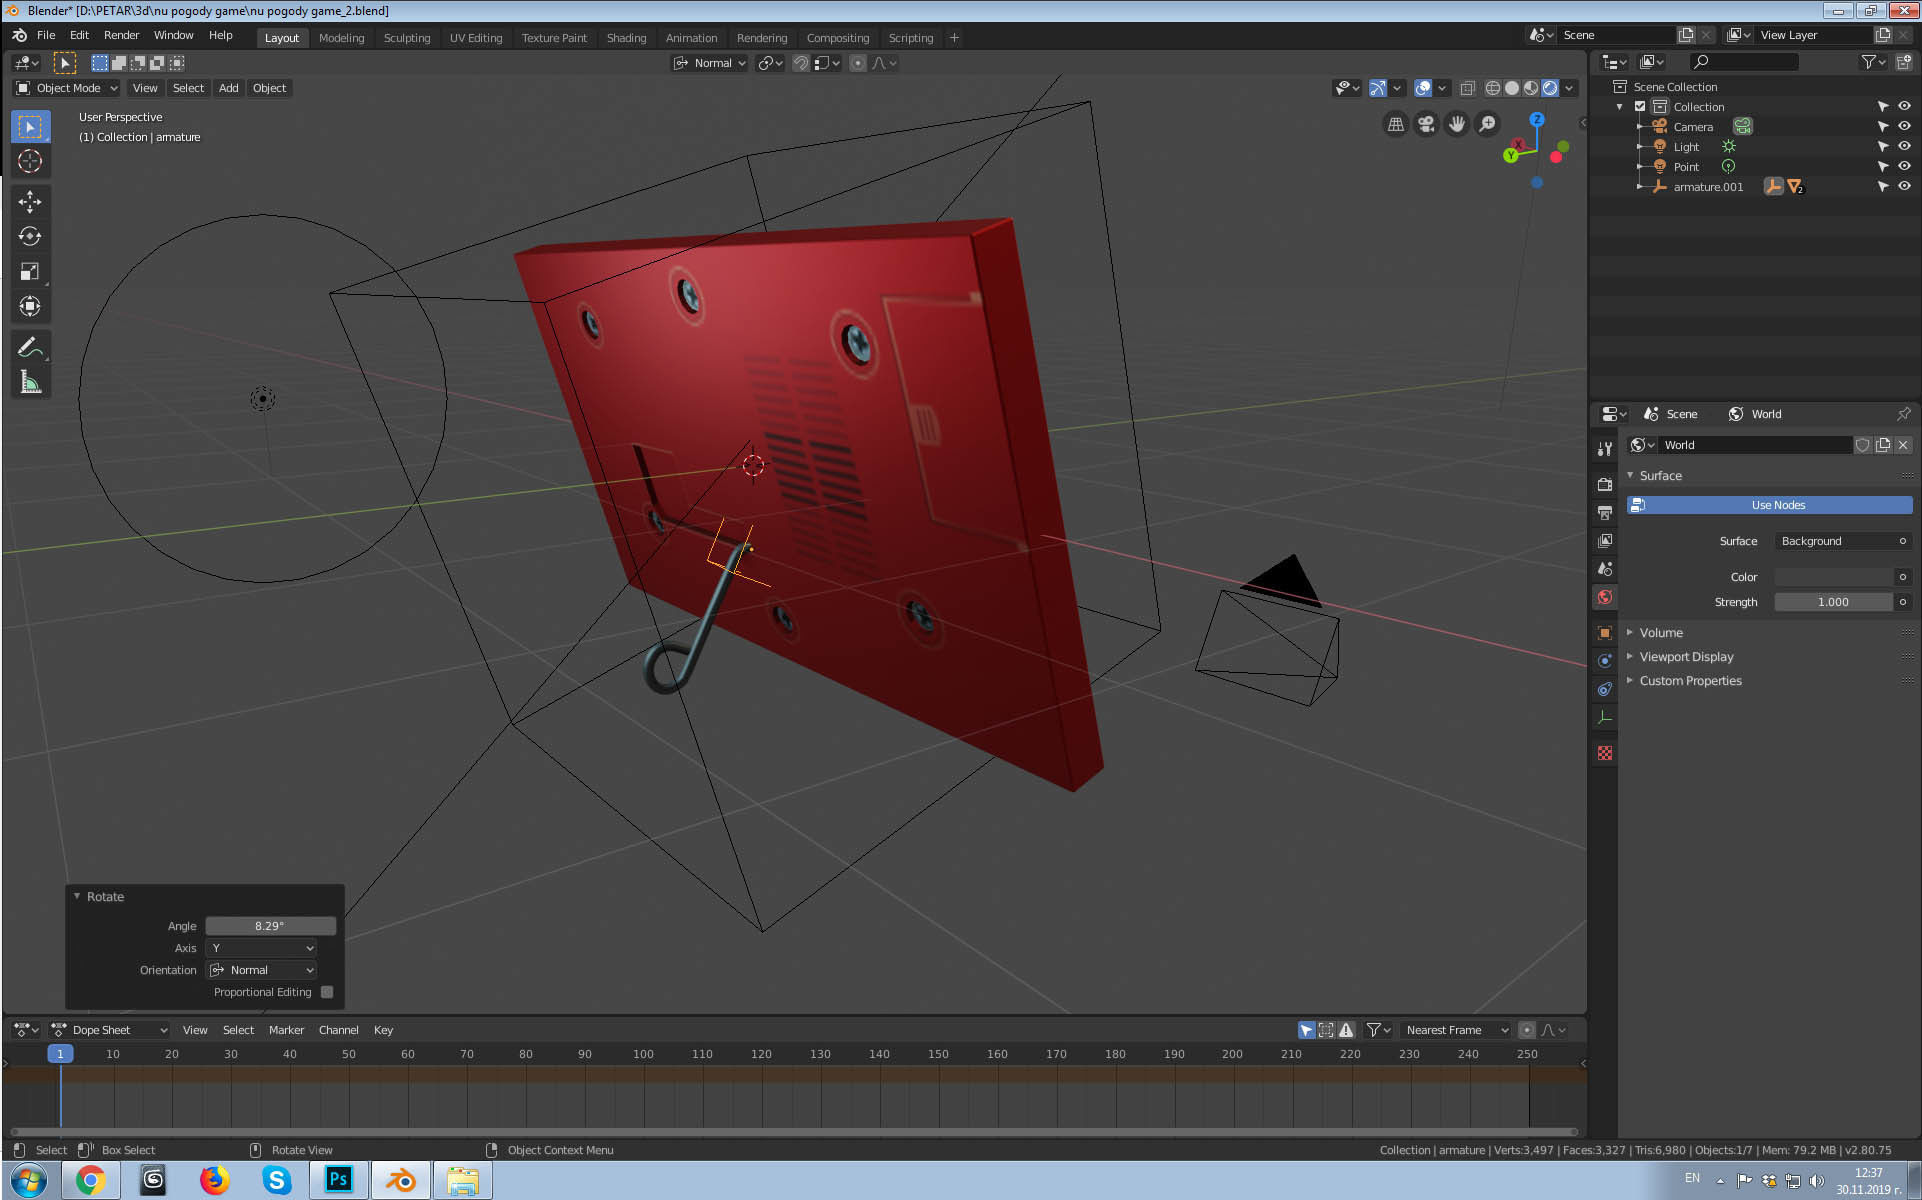This screenshot has width=1922, height=1200.
Task: Select the Transform tool
Action: (x=30, y=306)
